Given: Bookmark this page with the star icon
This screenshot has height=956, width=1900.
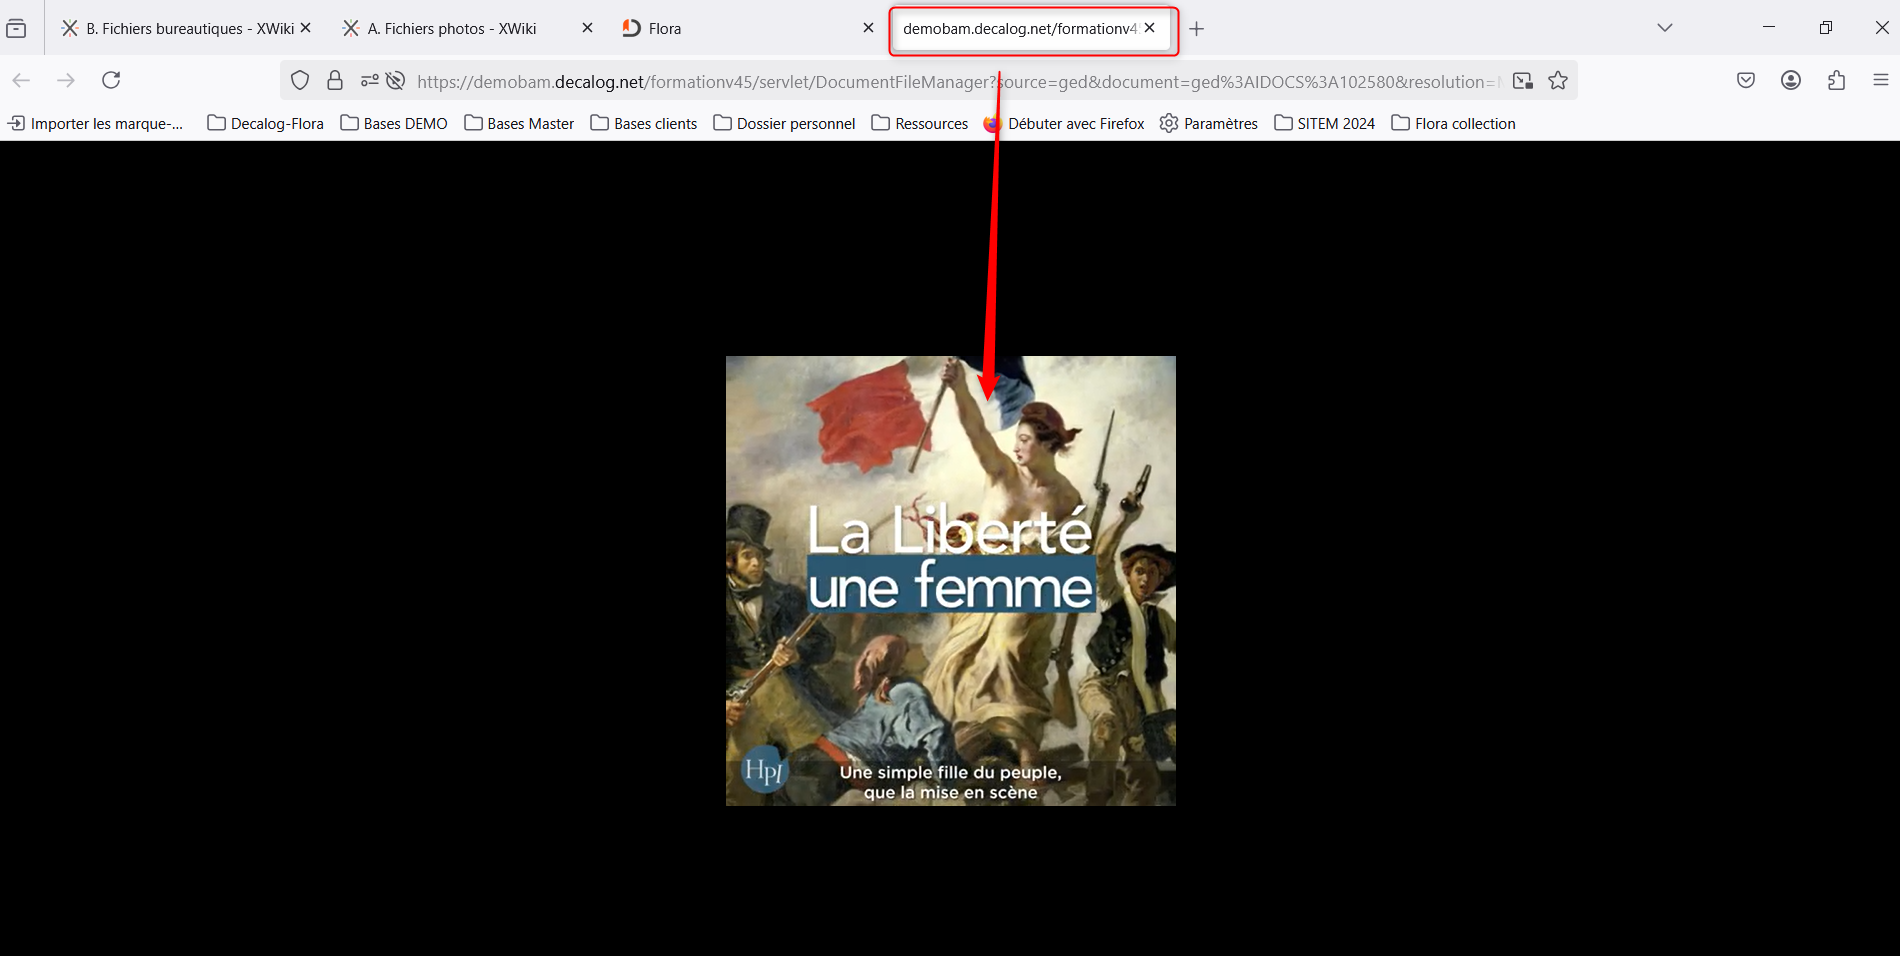Looking at the screenshot, I should click(x=1557, y=81).
